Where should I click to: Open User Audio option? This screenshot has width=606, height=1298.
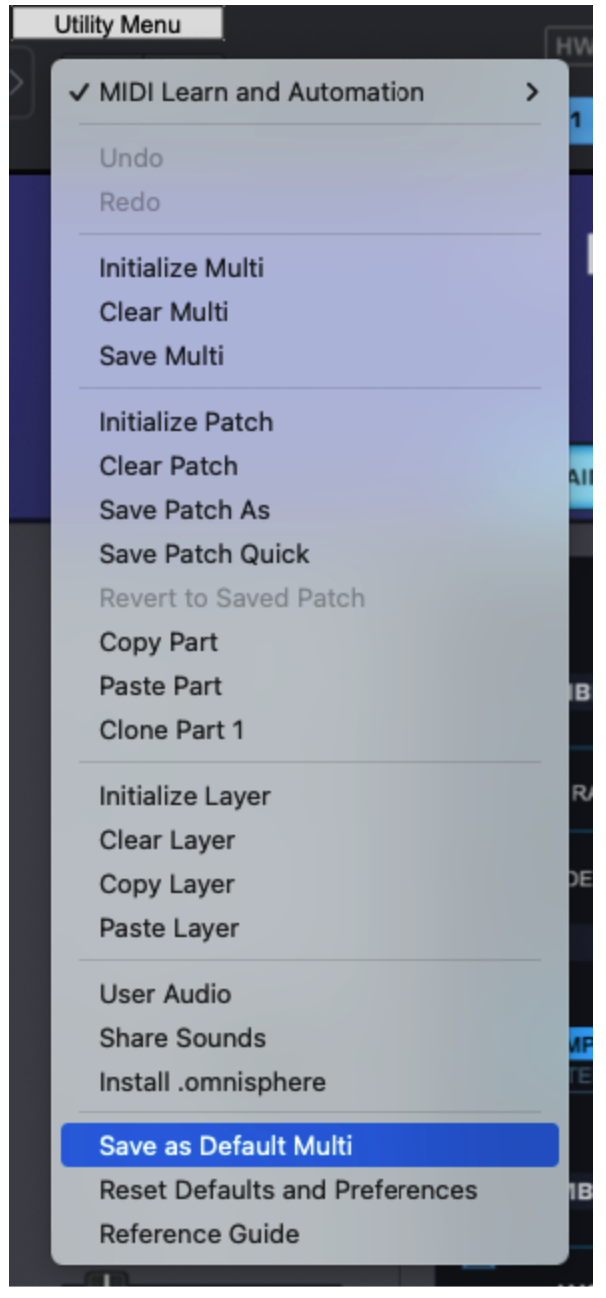165,994
